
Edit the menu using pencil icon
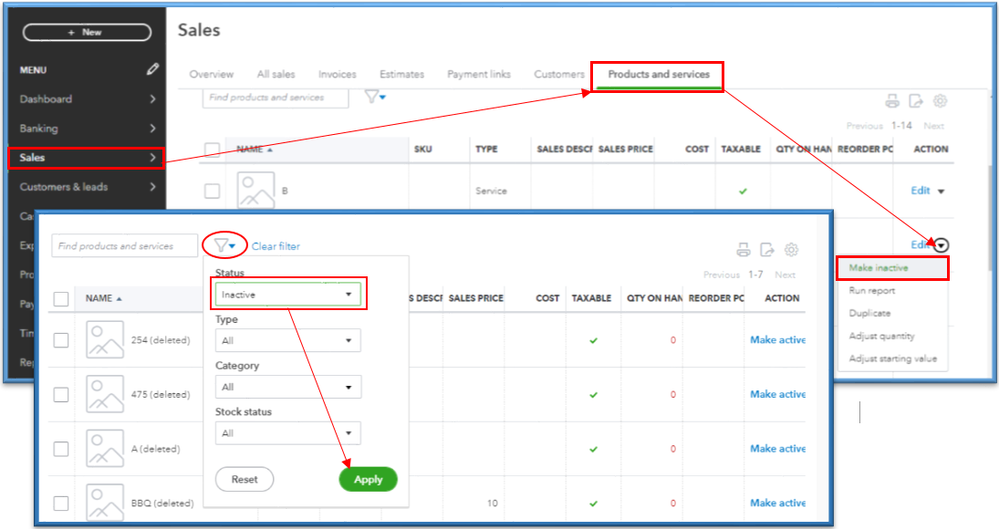152,69
